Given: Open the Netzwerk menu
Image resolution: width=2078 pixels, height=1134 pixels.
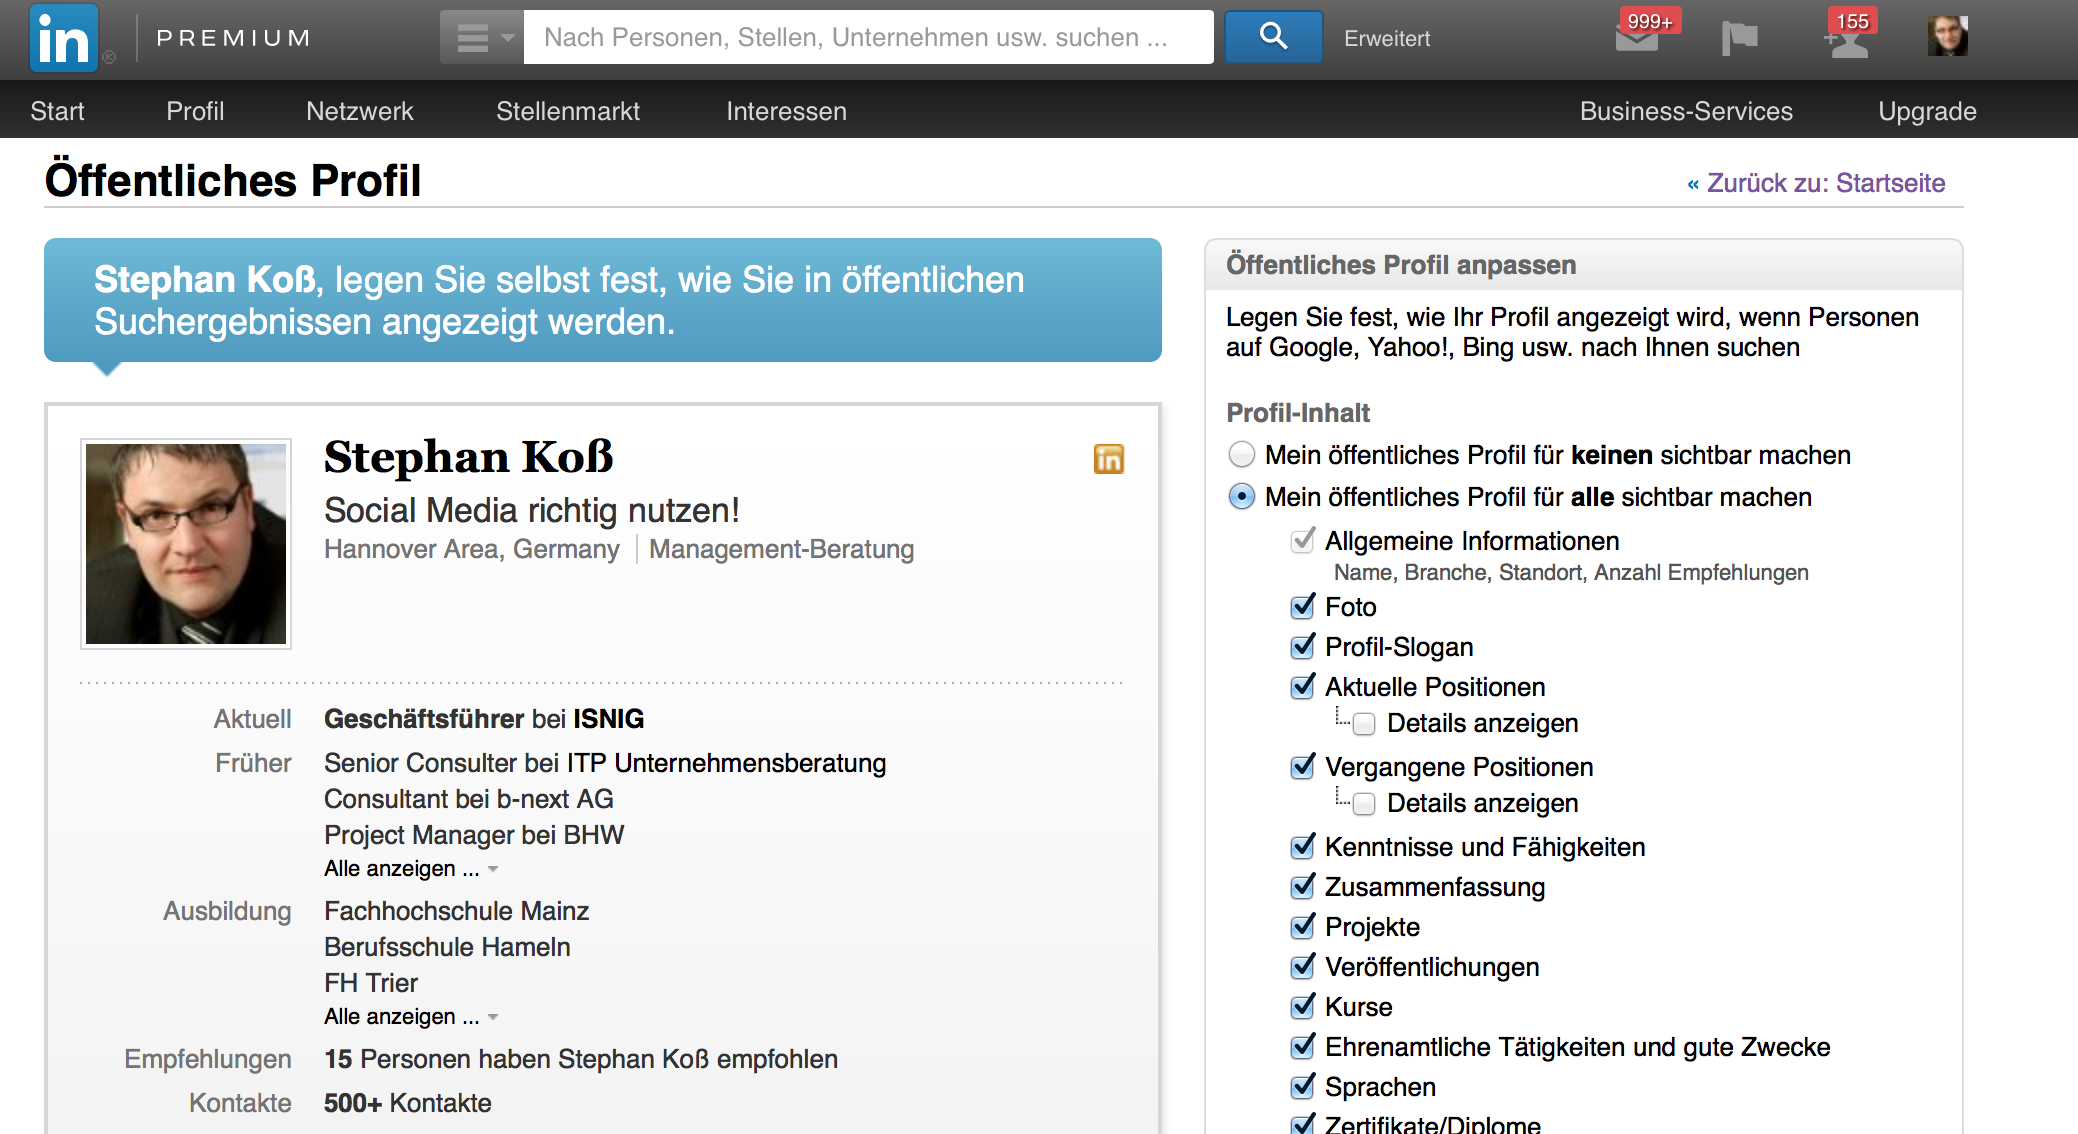Looking at the screenshot, I should [359, 111].
